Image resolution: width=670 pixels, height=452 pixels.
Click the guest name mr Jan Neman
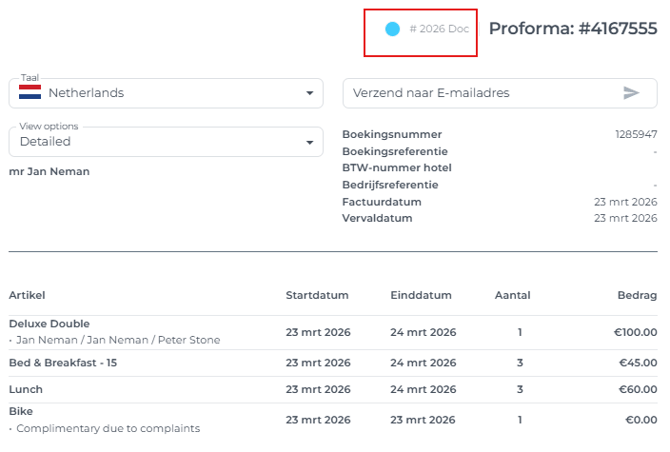49,171
